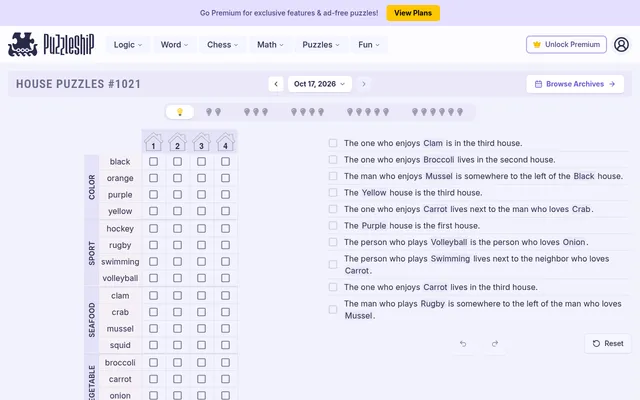Click the house 1 column icon
Image resolution: width=640 pixels, height=400 pixels.
point(153,142)
